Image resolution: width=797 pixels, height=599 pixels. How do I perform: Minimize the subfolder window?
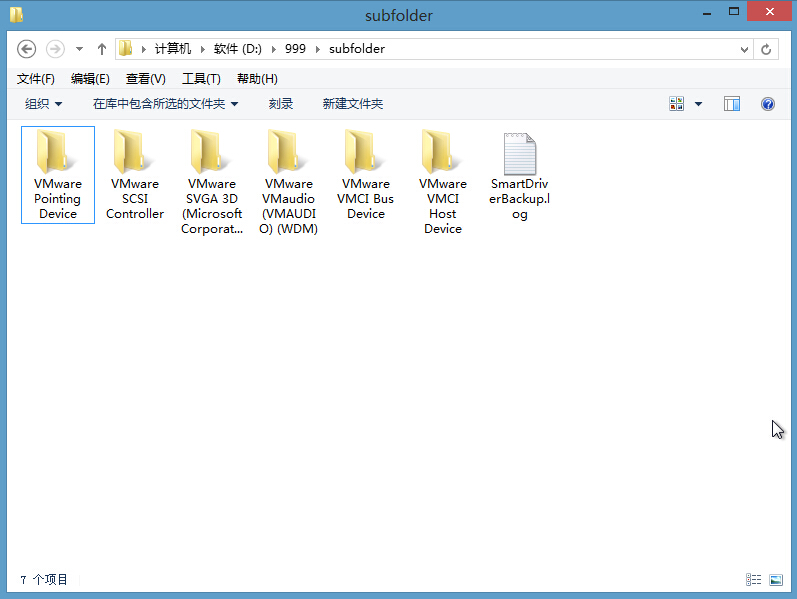[707, 12]
